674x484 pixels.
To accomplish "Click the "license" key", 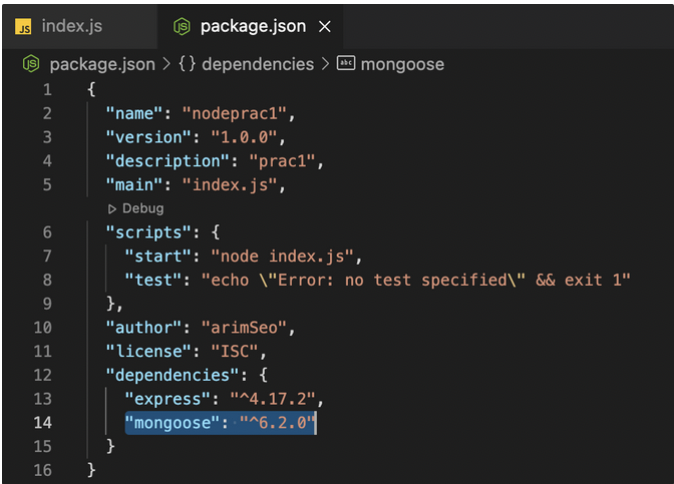I will click(148, 352).
